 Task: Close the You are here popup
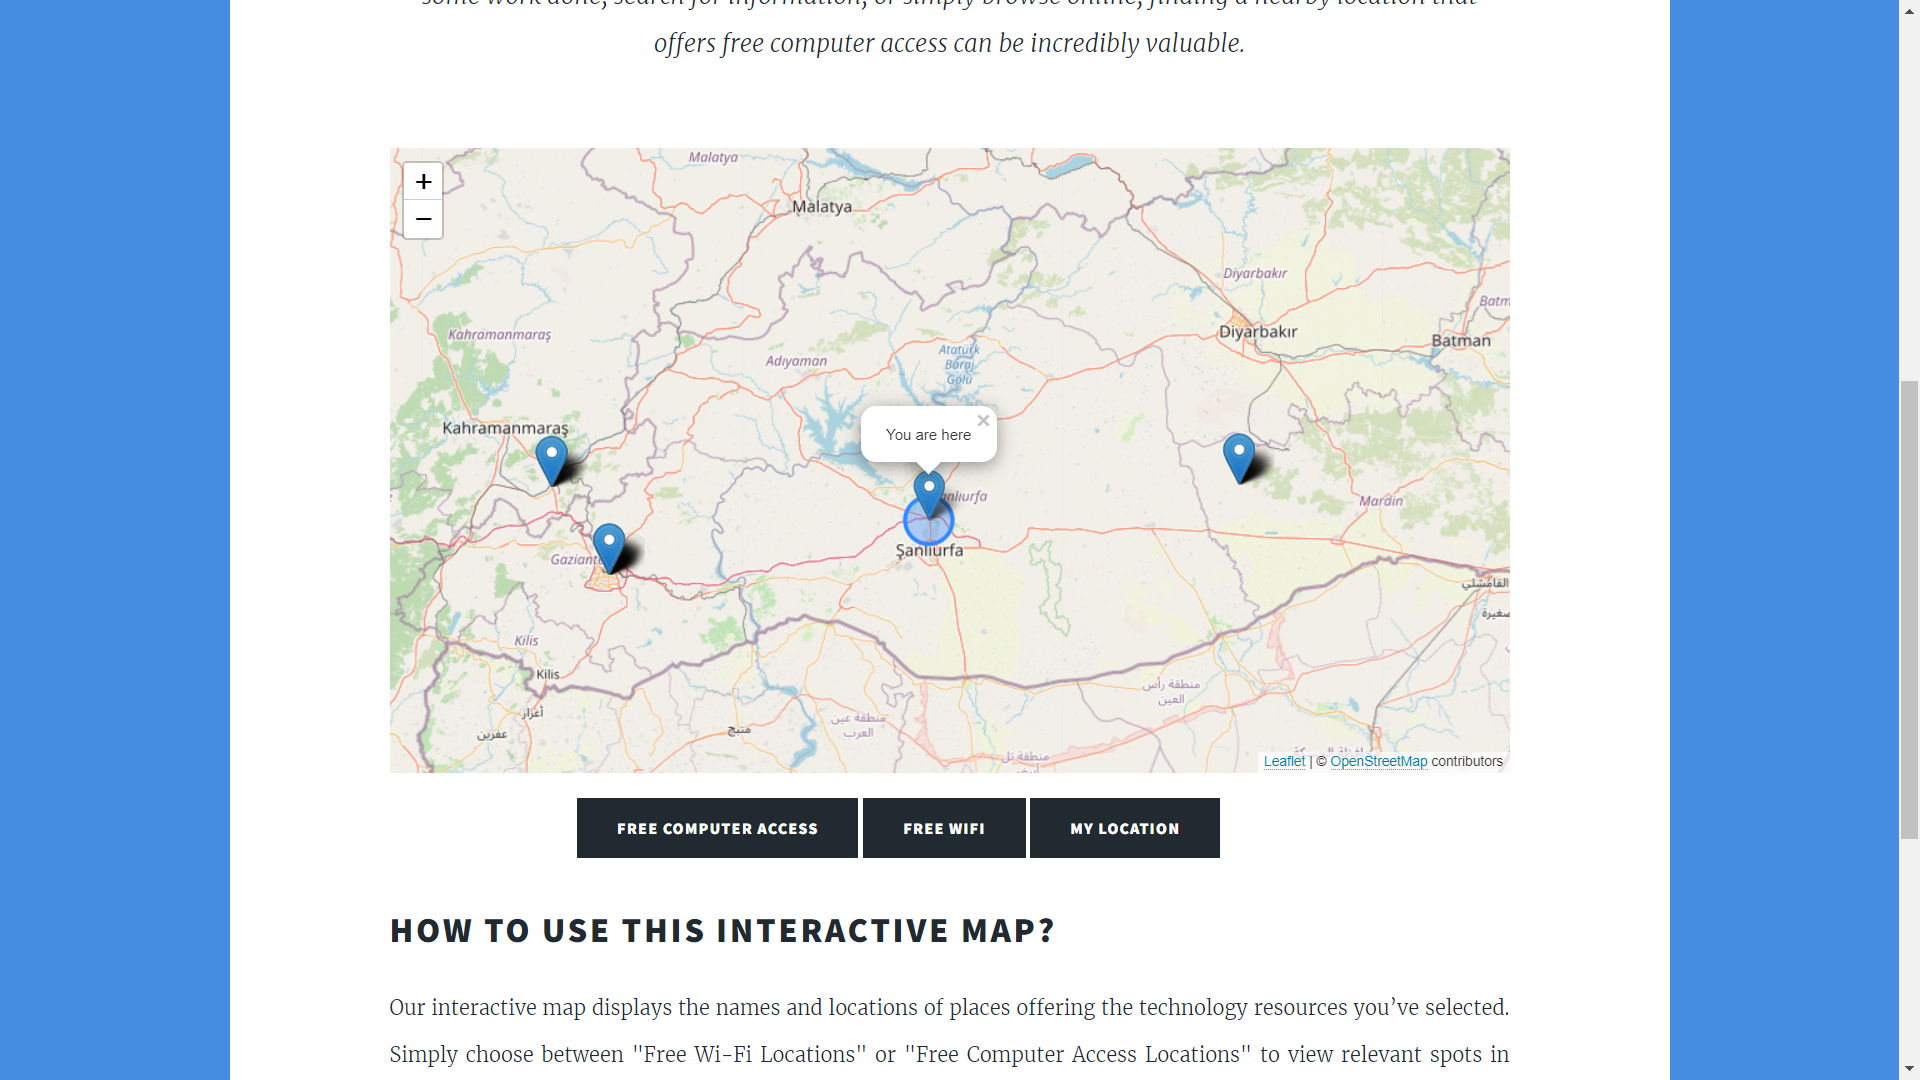pos(983,421)
